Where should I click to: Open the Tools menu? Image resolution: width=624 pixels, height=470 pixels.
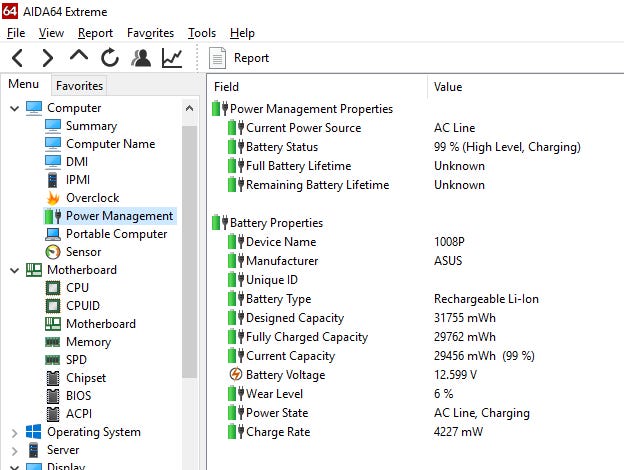[202, 33]
